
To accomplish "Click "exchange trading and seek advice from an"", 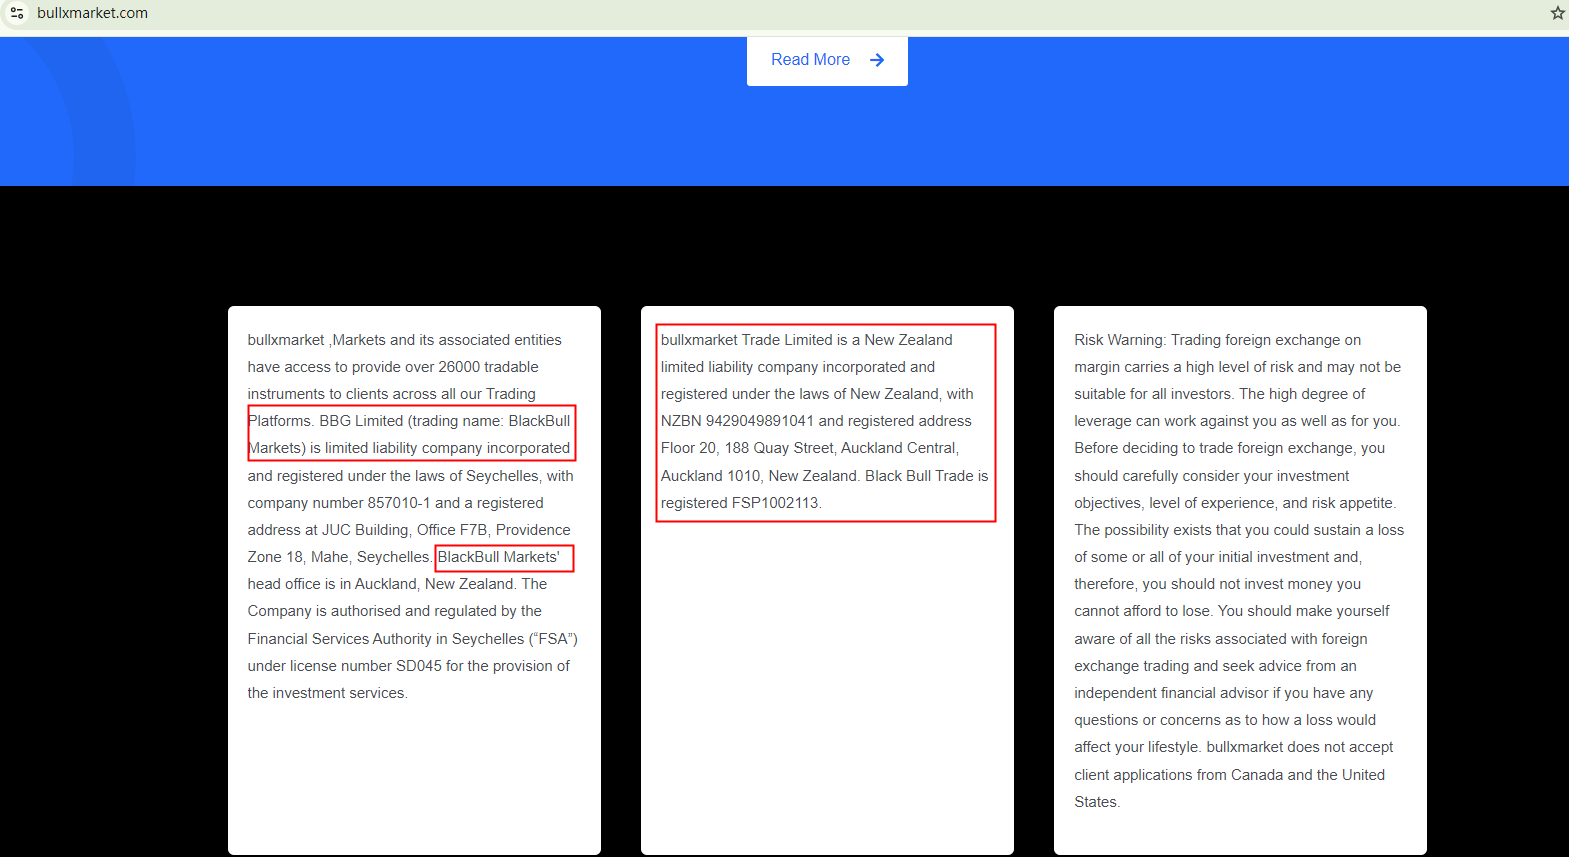I will (1216, 666).
